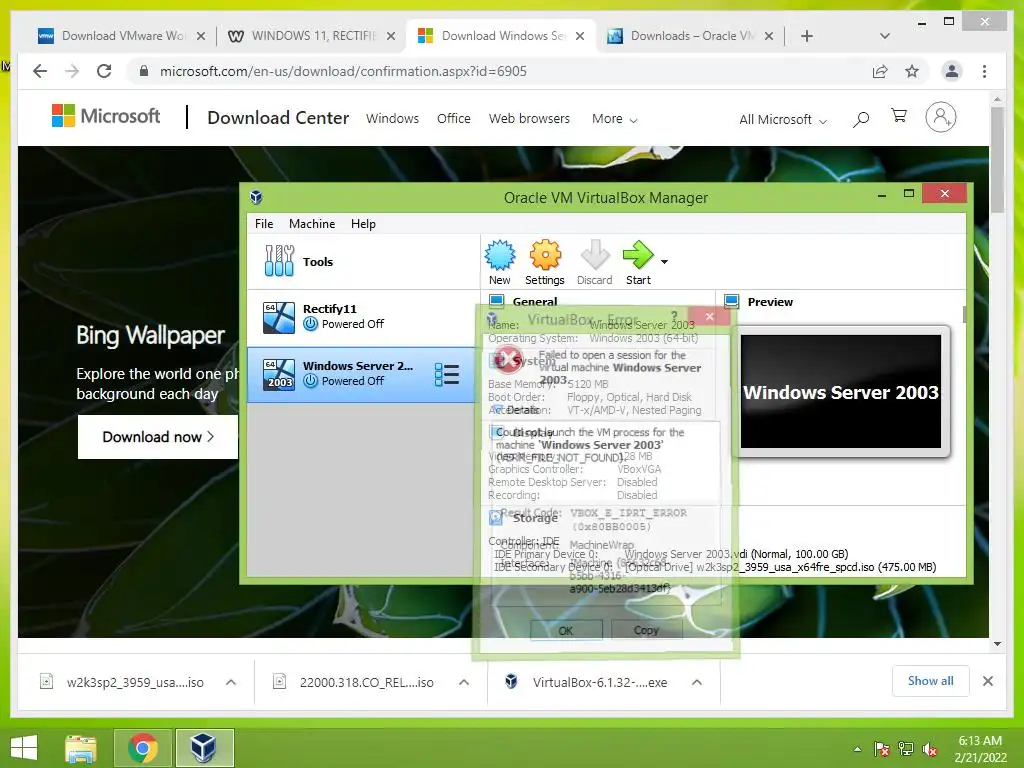Go back in Chrome
Viewport: 1024px width, 768px height.
coord(40,71)
